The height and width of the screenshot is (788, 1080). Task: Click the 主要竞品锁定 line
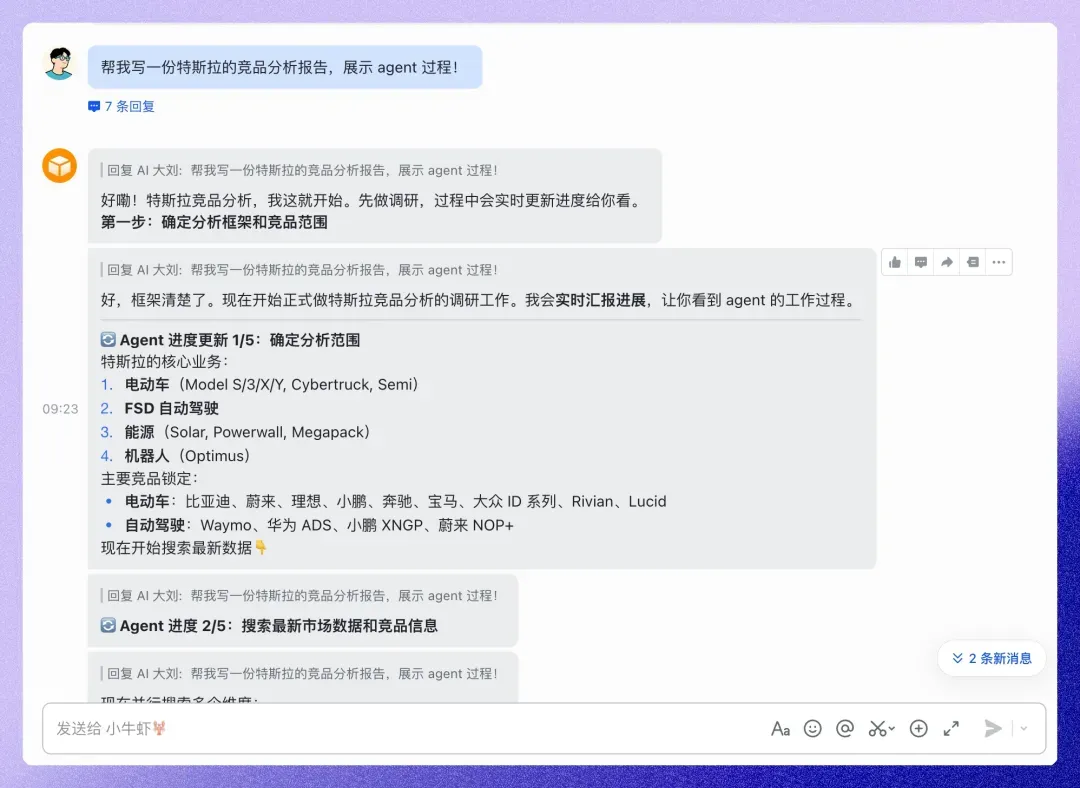[149, 479]
